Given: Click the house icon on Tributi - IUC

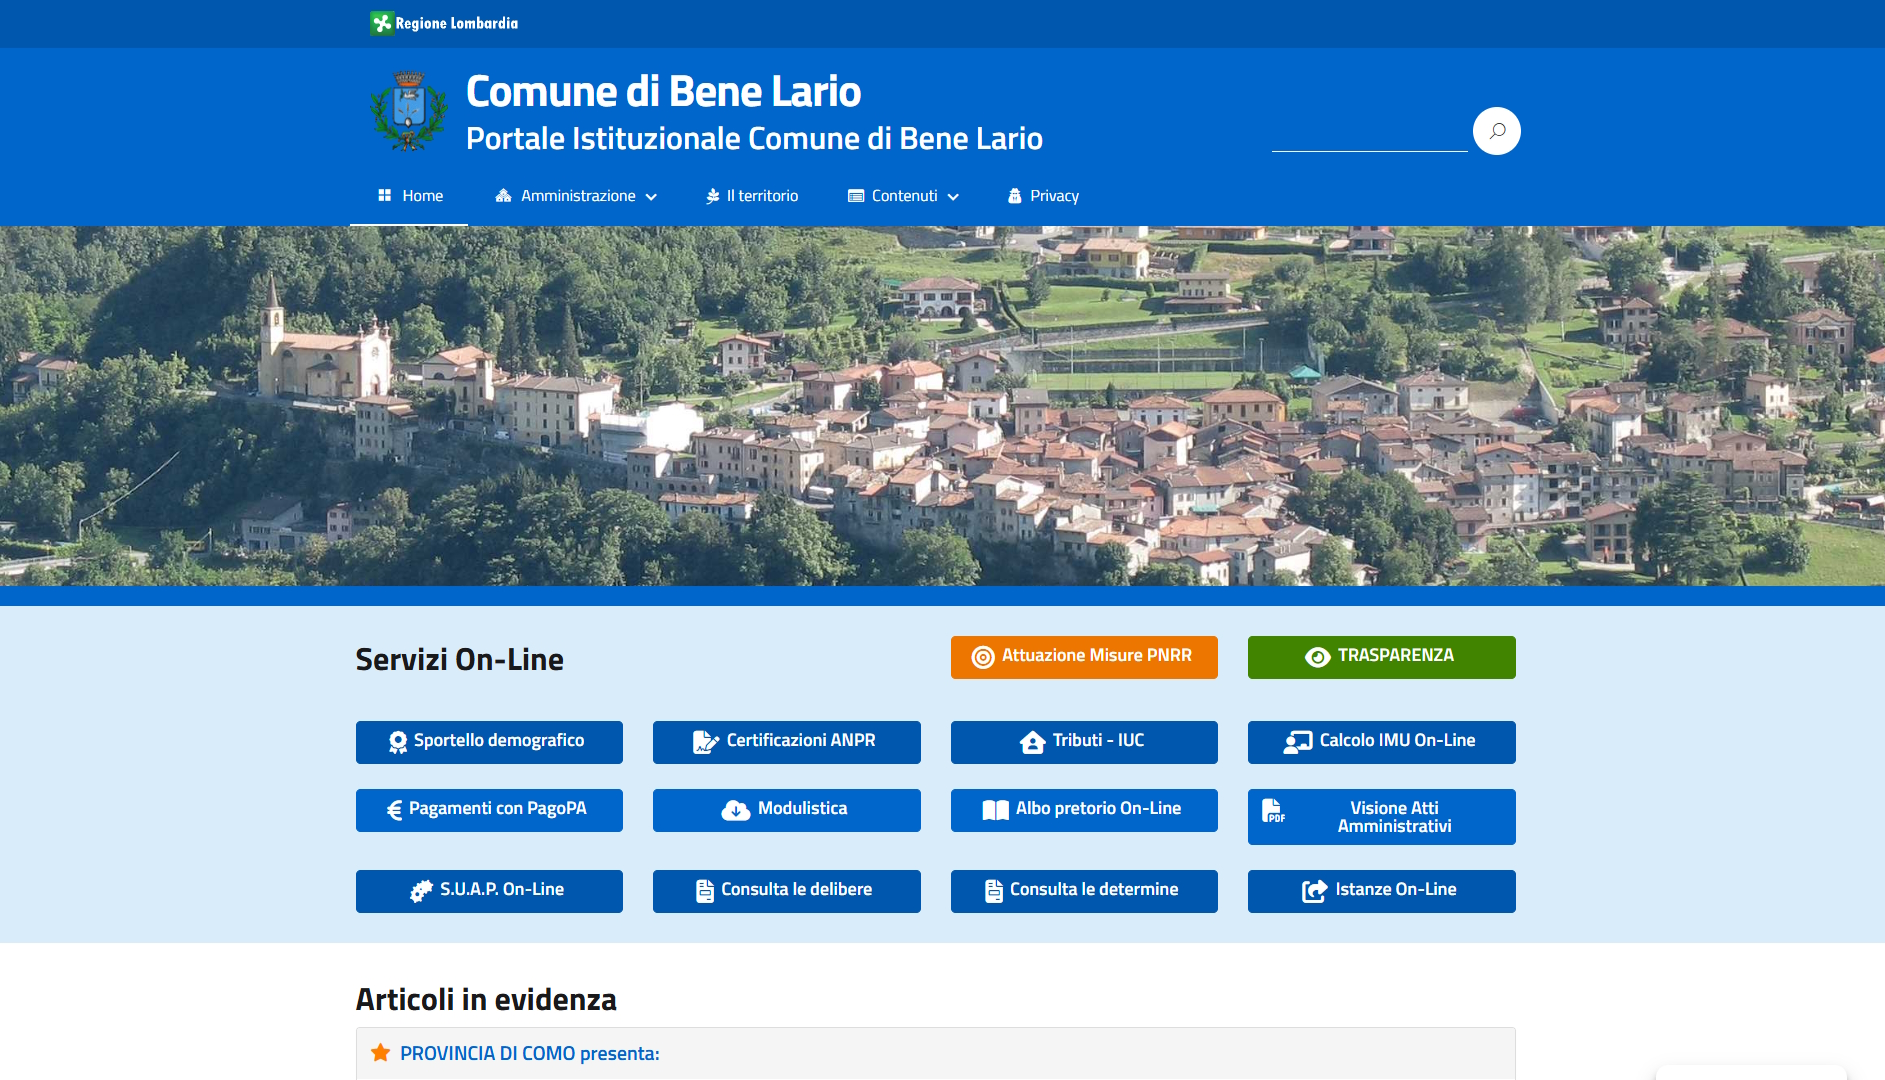Looking at the screenshot, I should [x=1033, y=742].
